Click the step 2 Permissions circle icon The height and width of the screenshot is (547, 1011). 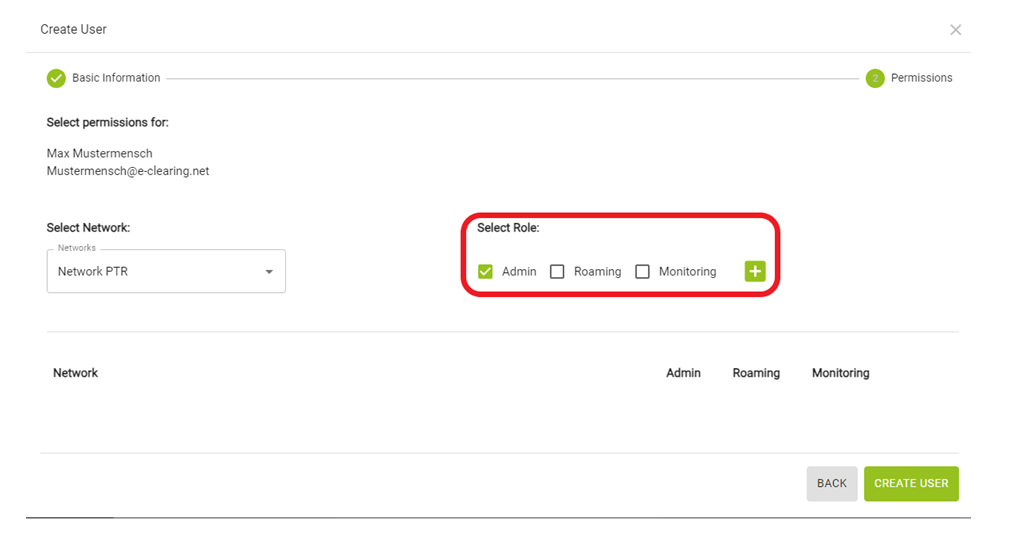(875, 78)
